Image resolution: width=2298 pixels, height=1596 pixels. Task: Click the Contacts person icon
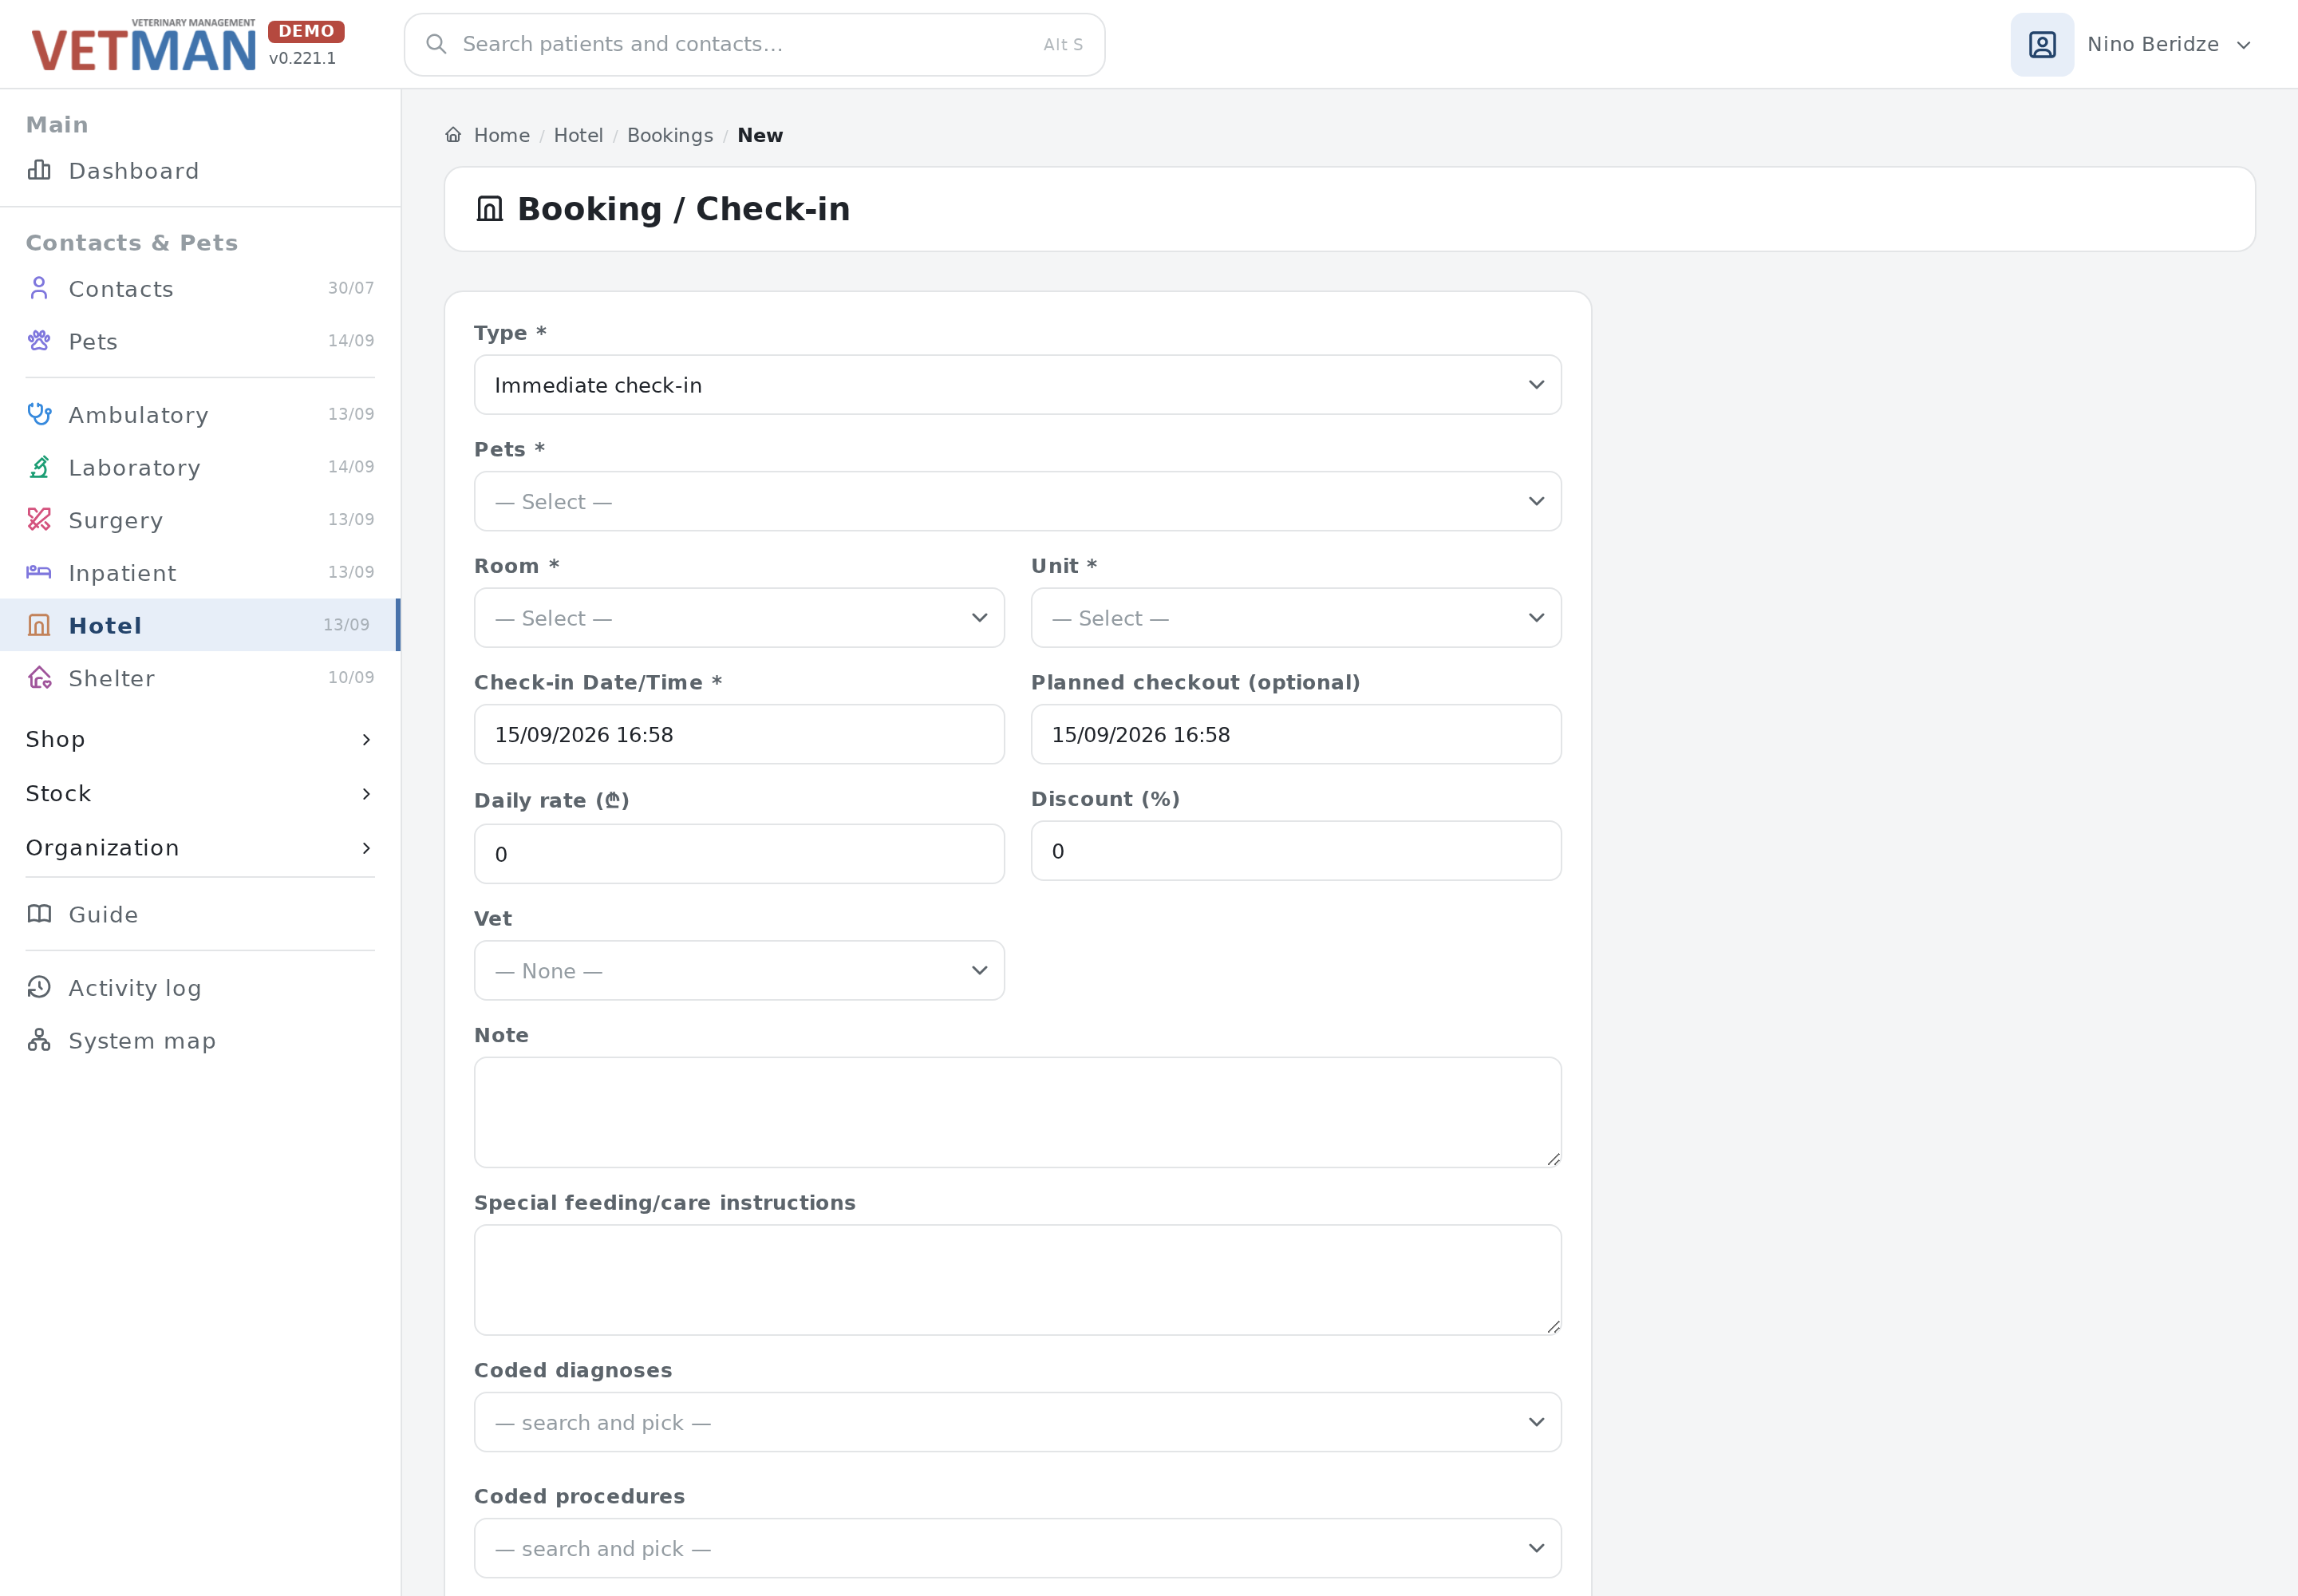[39, 288]
